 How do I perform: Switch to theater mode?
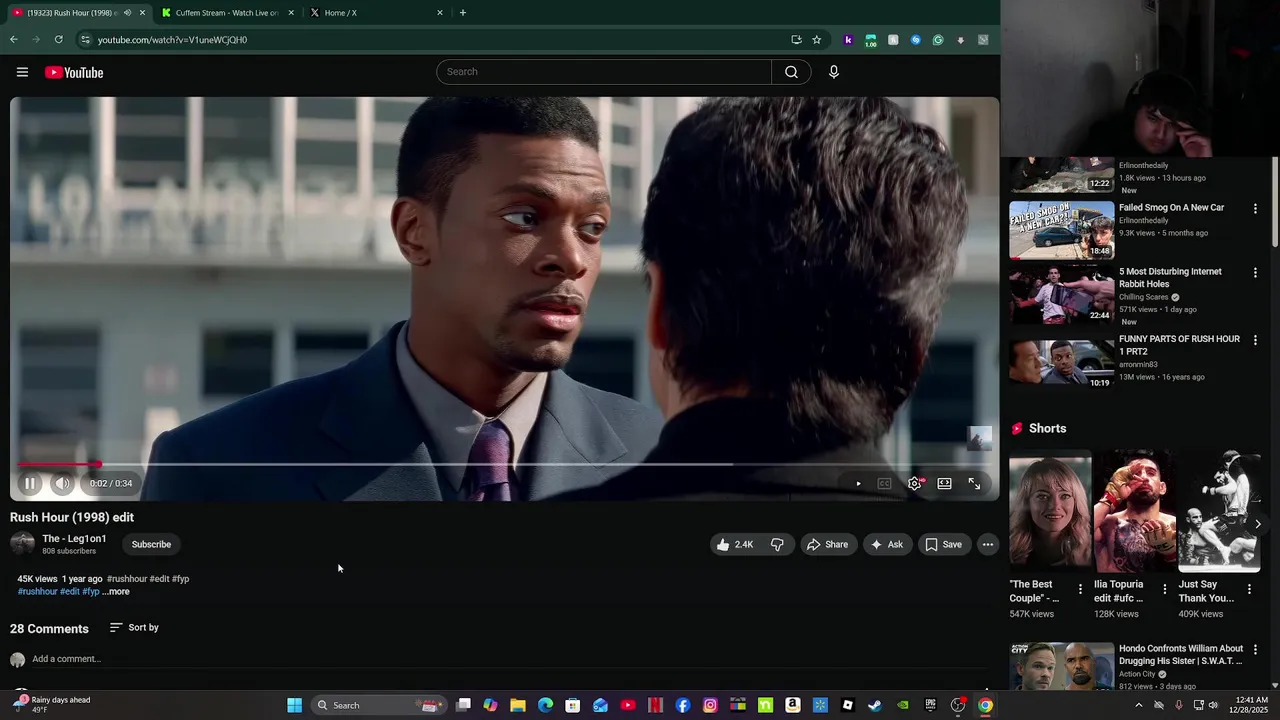pos(944,484)
